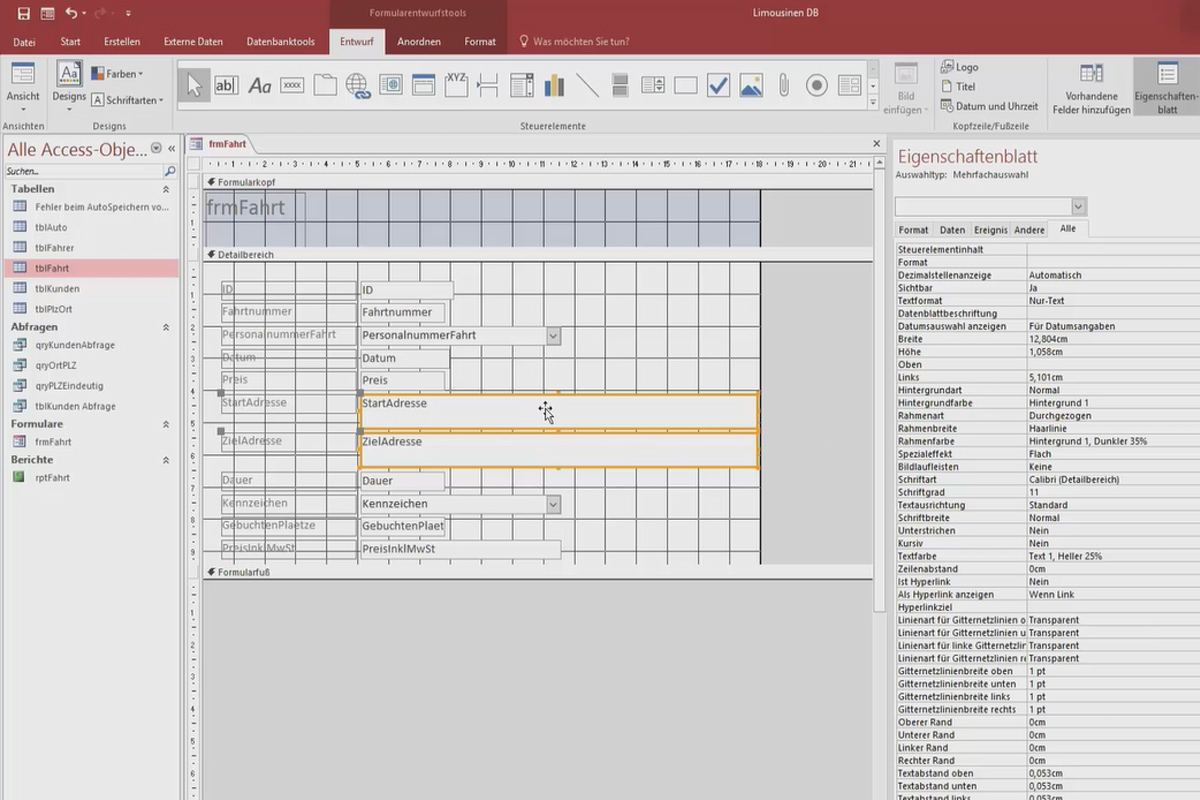Open the Eigenschaftenblatt object selection dropdown
The image size is (1200, 800).
coord(1078,206)
